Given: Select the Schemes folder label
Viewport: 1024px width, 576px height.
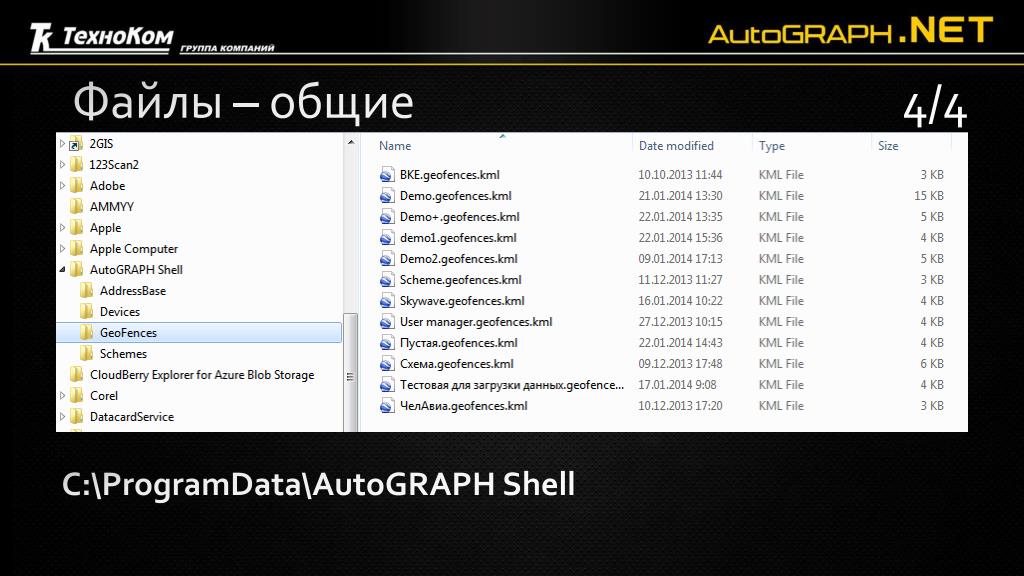Looking at the screenshot, I should (123, 353).
